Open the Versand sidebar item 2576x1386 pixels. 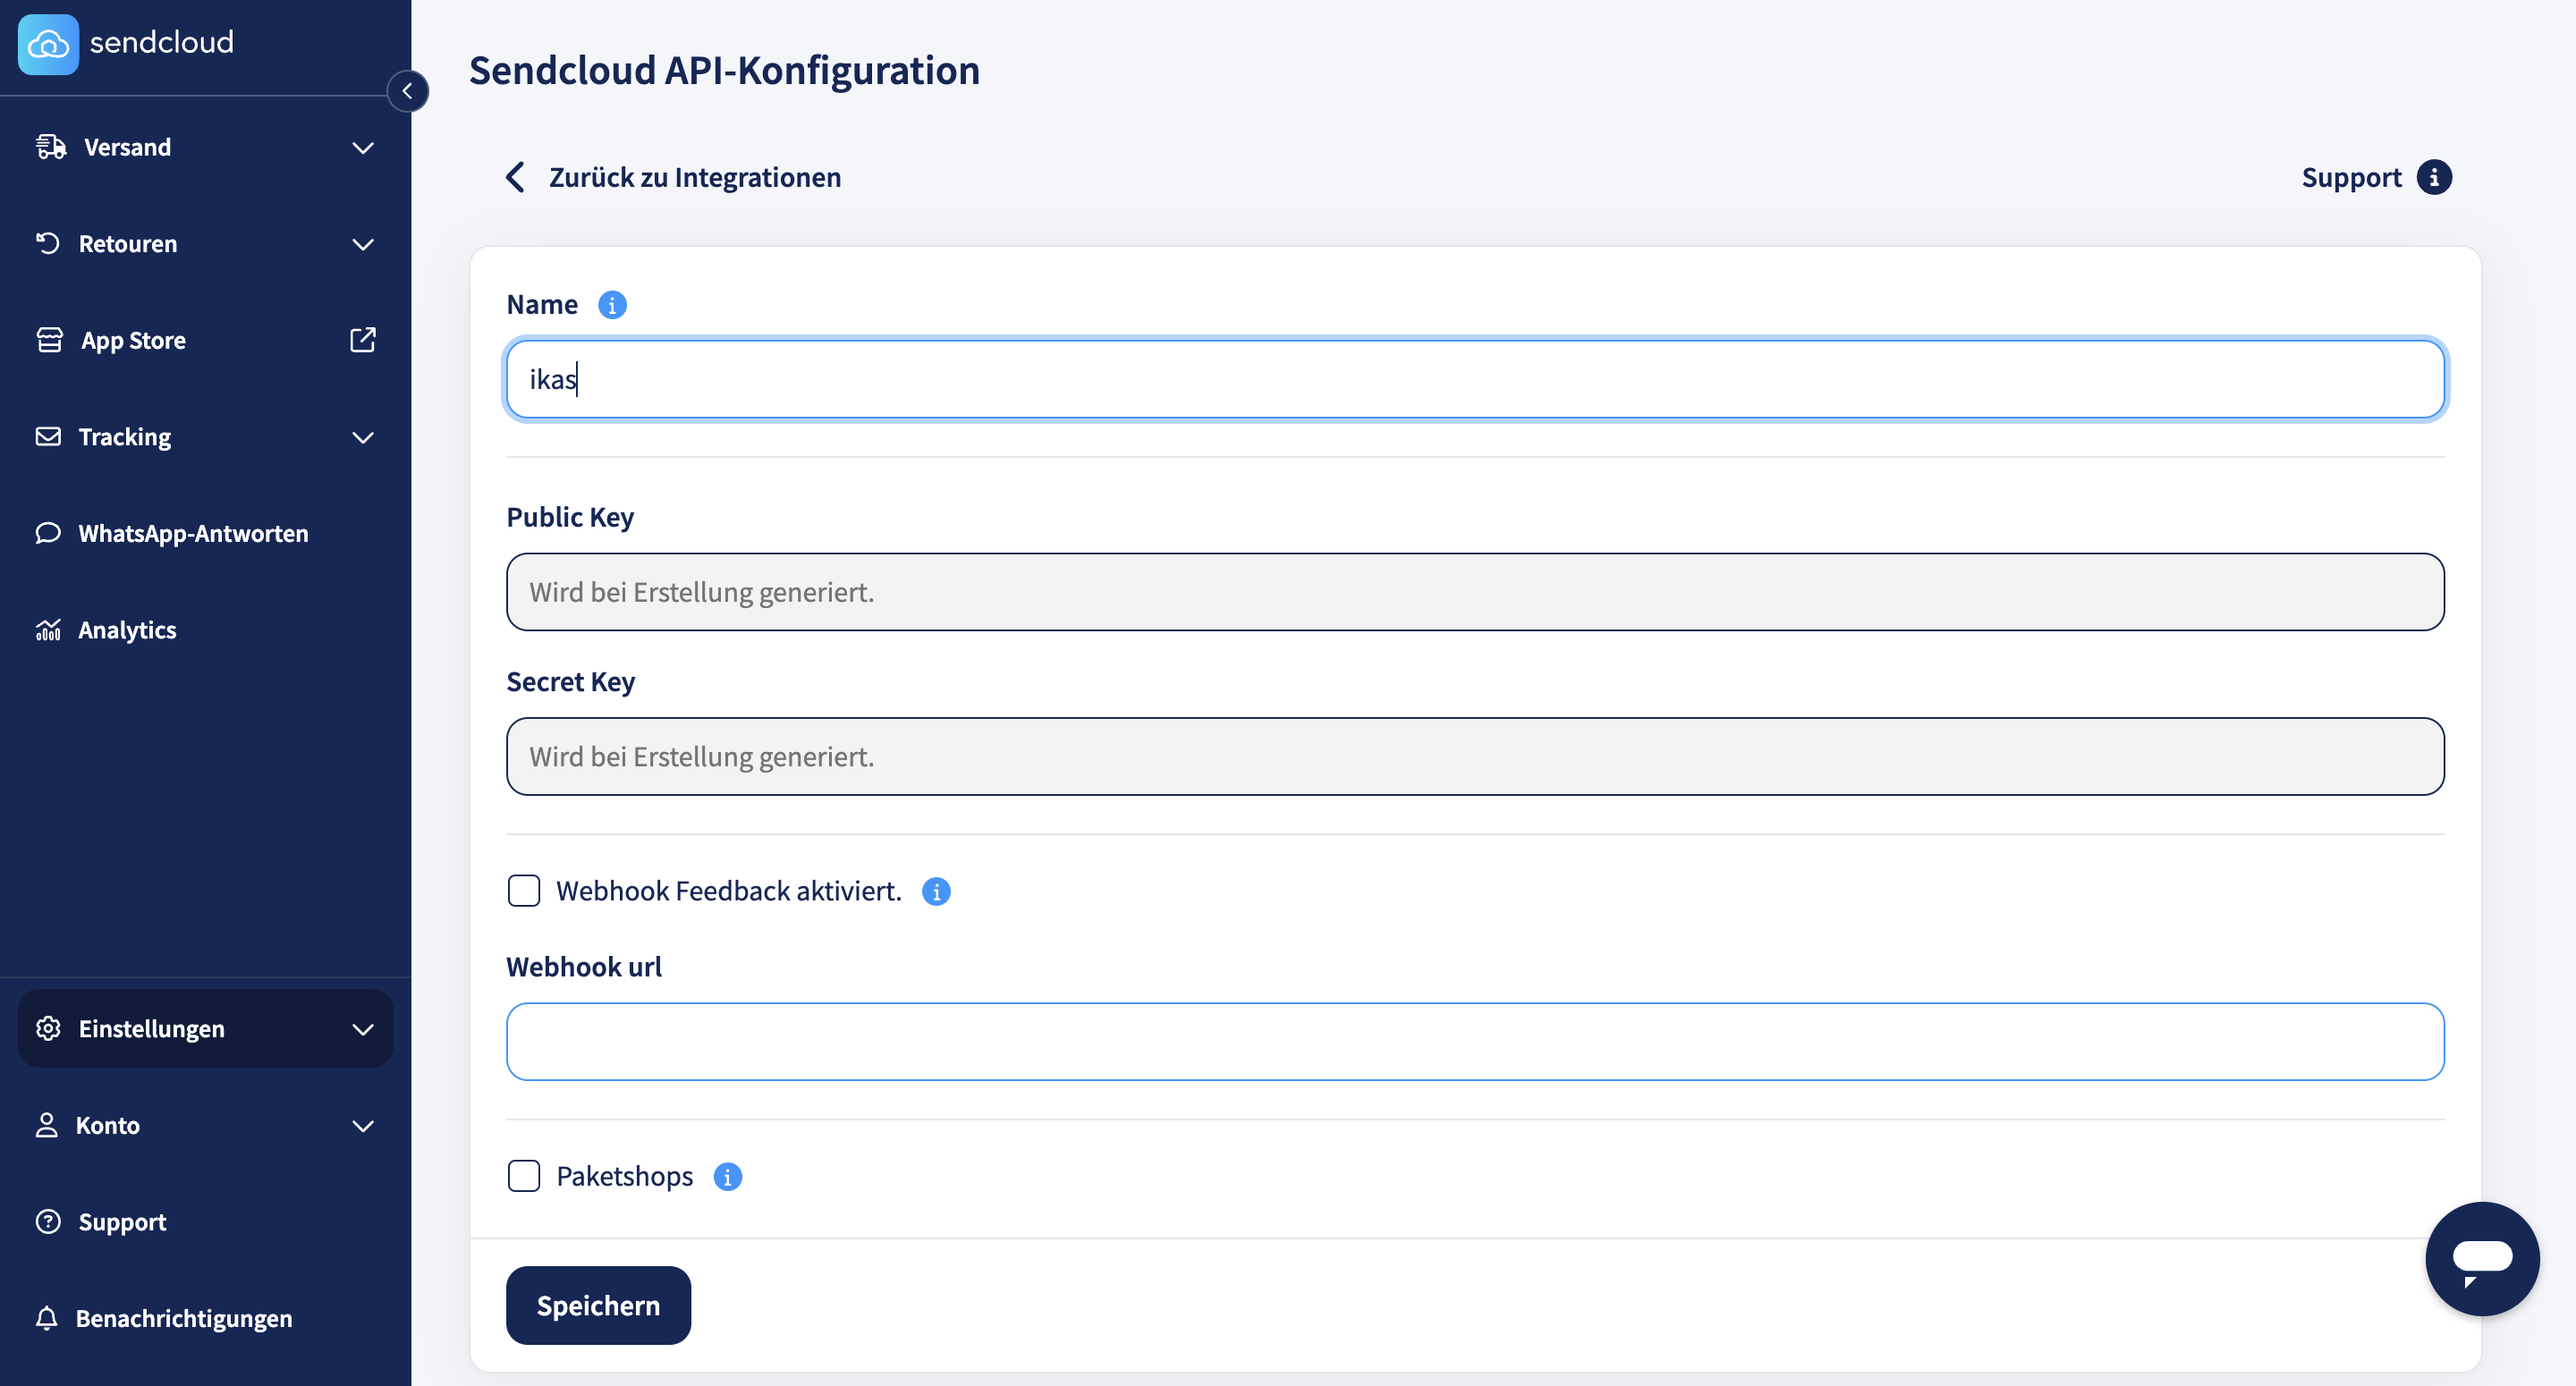[x=205, y=147]
